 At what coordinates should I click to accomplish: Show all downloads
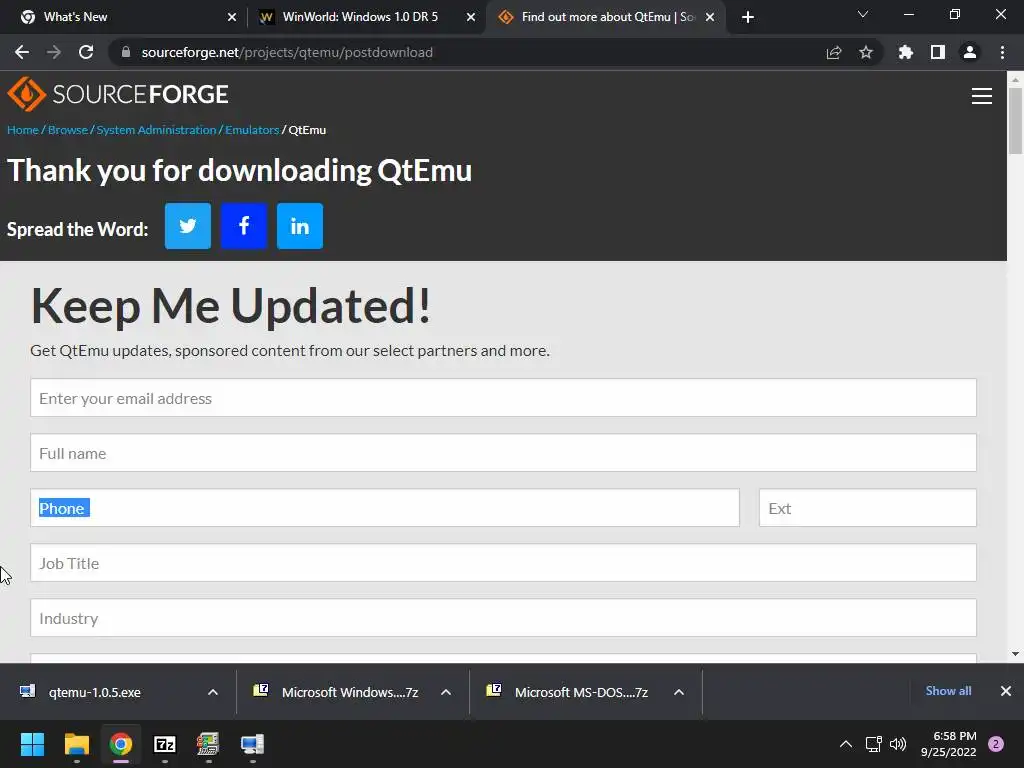[x=948, y=691]
